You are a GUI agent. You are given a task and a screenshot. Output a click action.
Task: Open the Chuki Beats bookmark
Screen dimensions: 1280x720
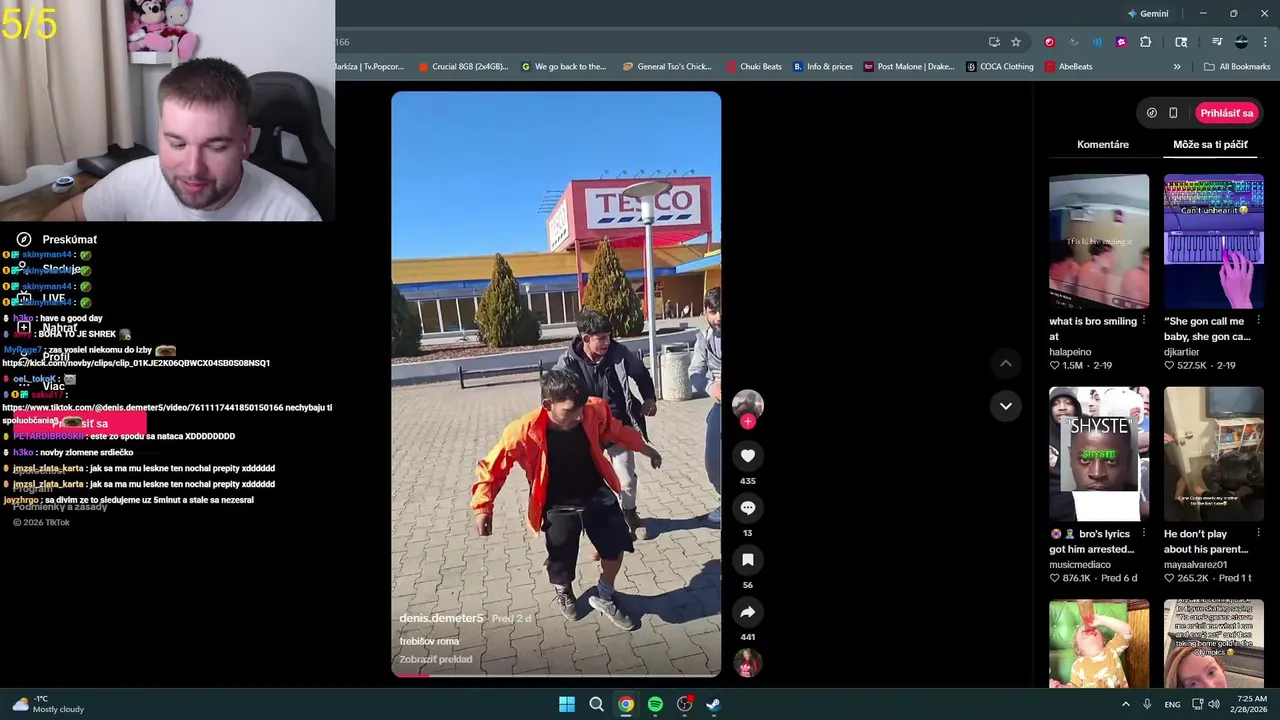753,67
